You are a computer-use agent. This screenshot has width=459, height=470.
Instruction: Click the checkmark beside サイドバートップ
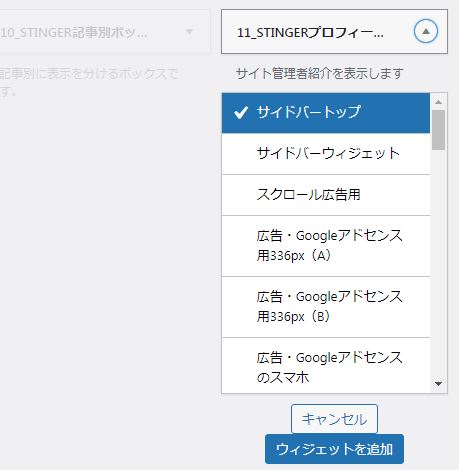241,113
